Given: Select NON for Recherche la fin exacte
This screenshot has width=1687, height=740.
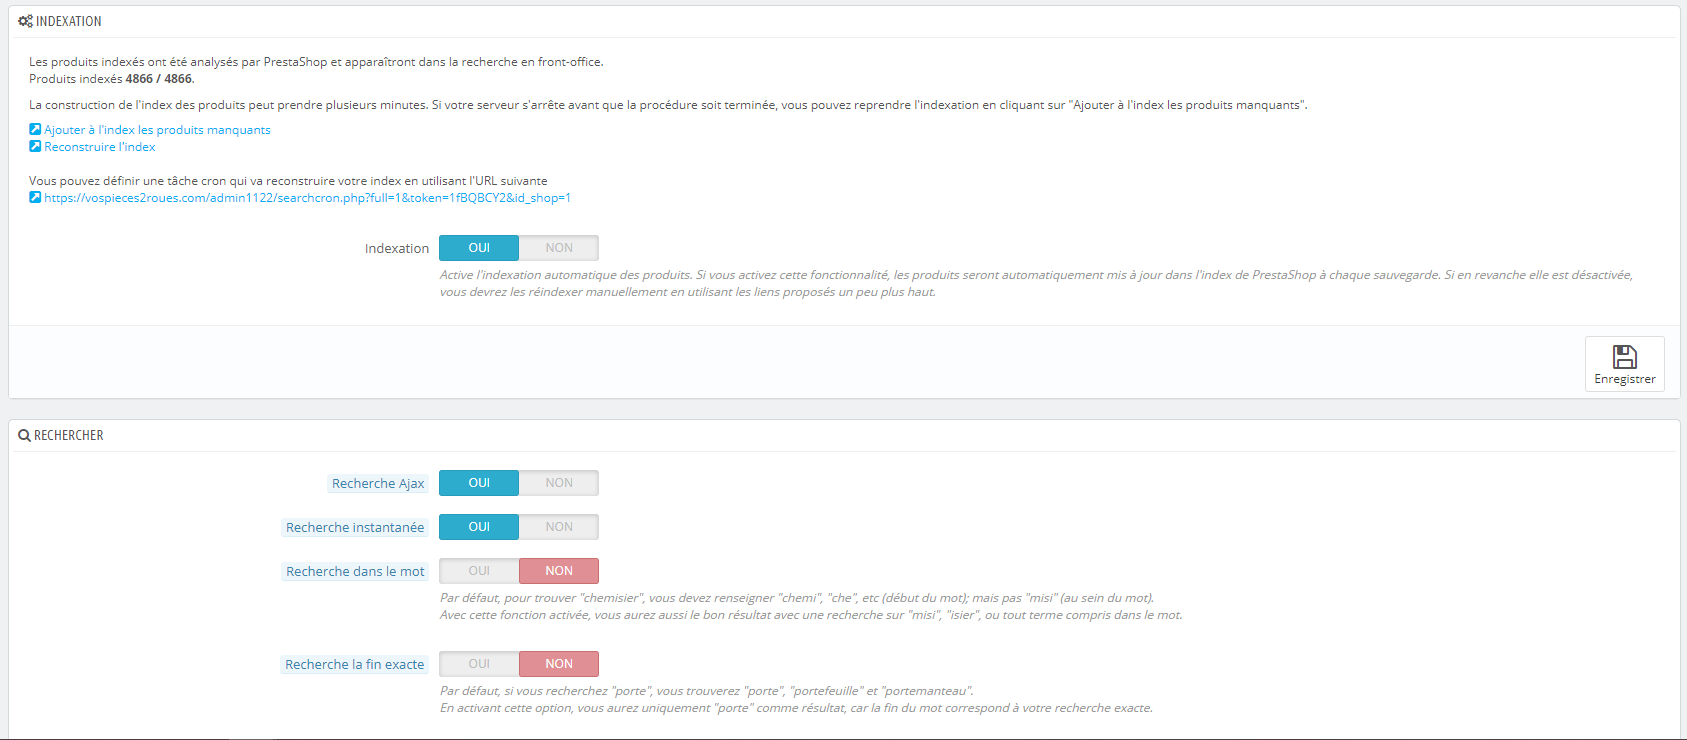Looking at the screenshot, I should pos(559,664).
